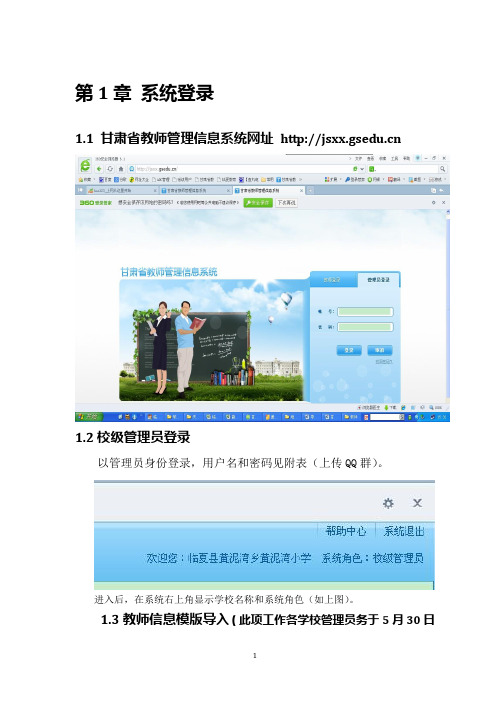Click the 开始 Start button on taskbar
Image resolution: width=496 pixels, height=702 pixels.
click(88, 417)
